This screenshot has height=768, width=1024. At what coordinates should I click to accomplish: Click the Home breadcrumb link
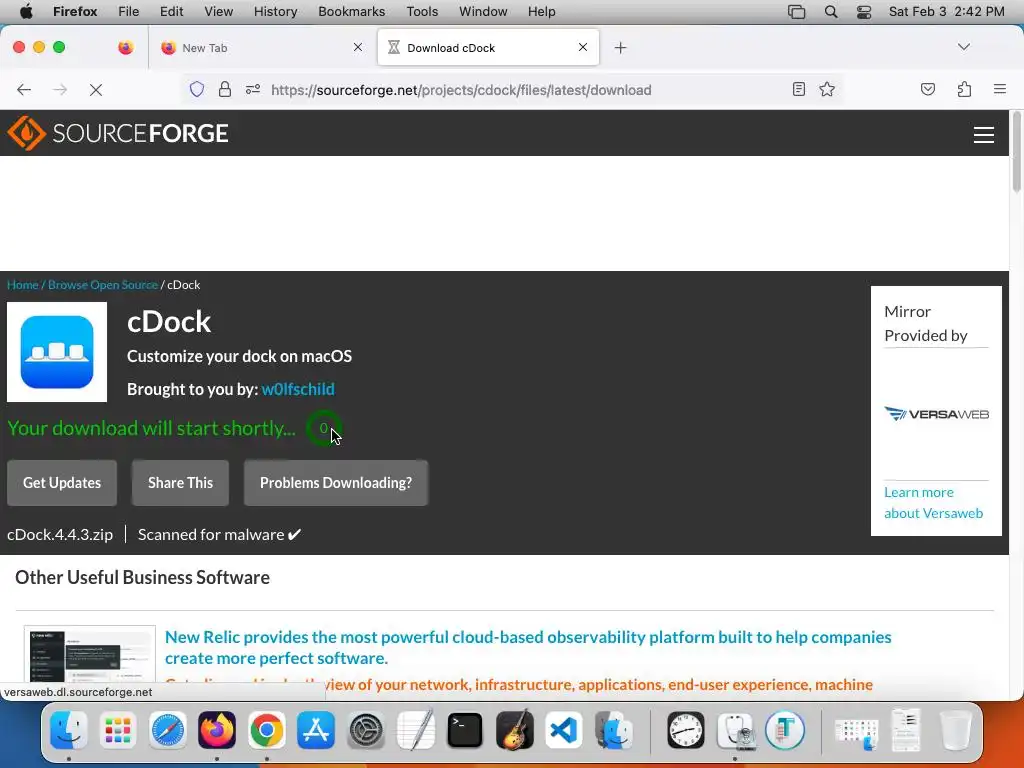(x=22, y=285)
